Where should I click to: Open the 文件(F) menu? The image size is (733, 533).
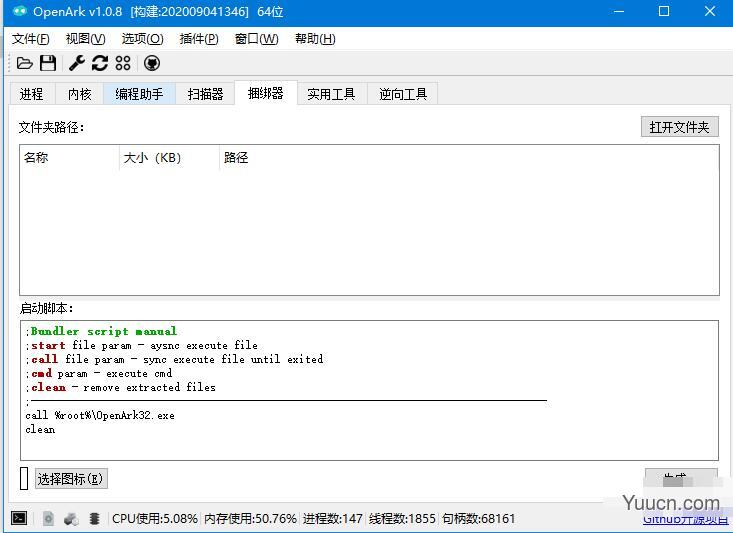[x=30, y=39]
